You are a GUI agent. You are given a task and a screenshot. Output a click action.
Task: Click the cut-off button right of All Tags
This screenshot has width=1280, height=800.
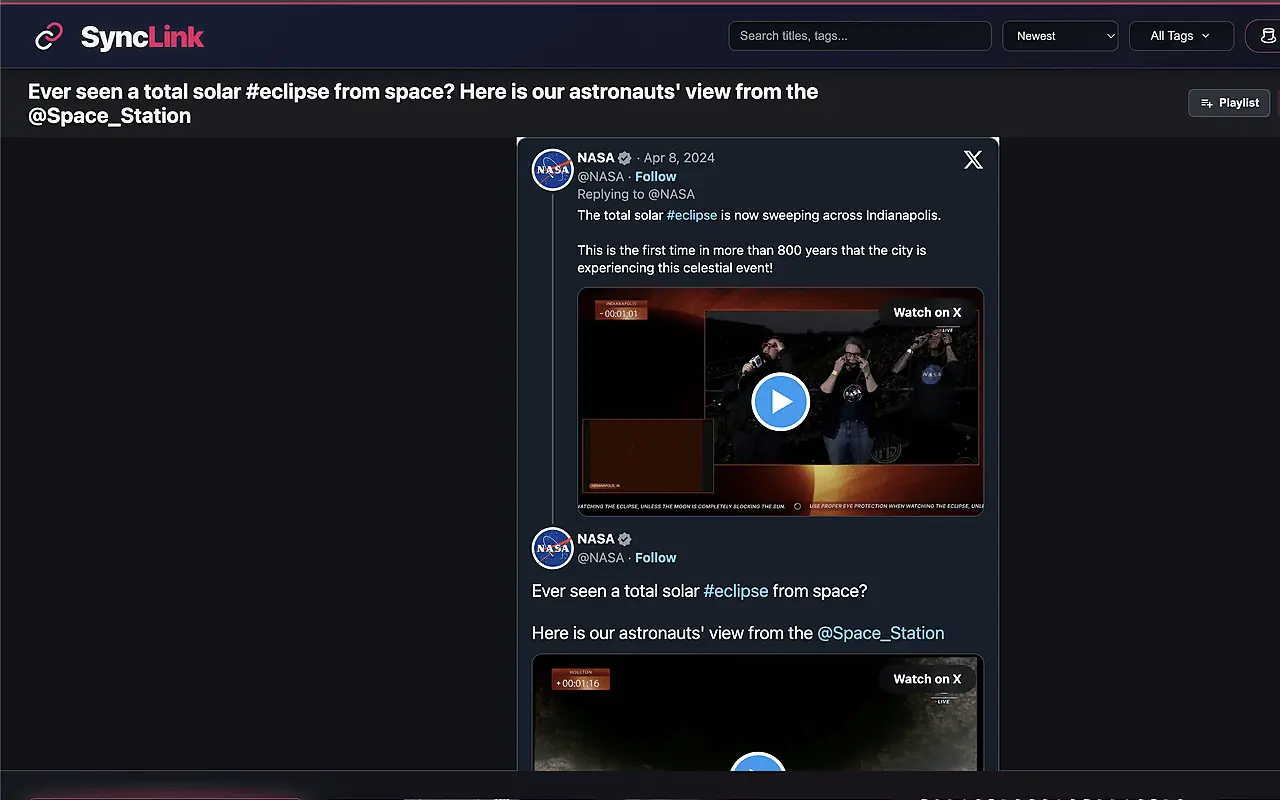point(1264,36)
